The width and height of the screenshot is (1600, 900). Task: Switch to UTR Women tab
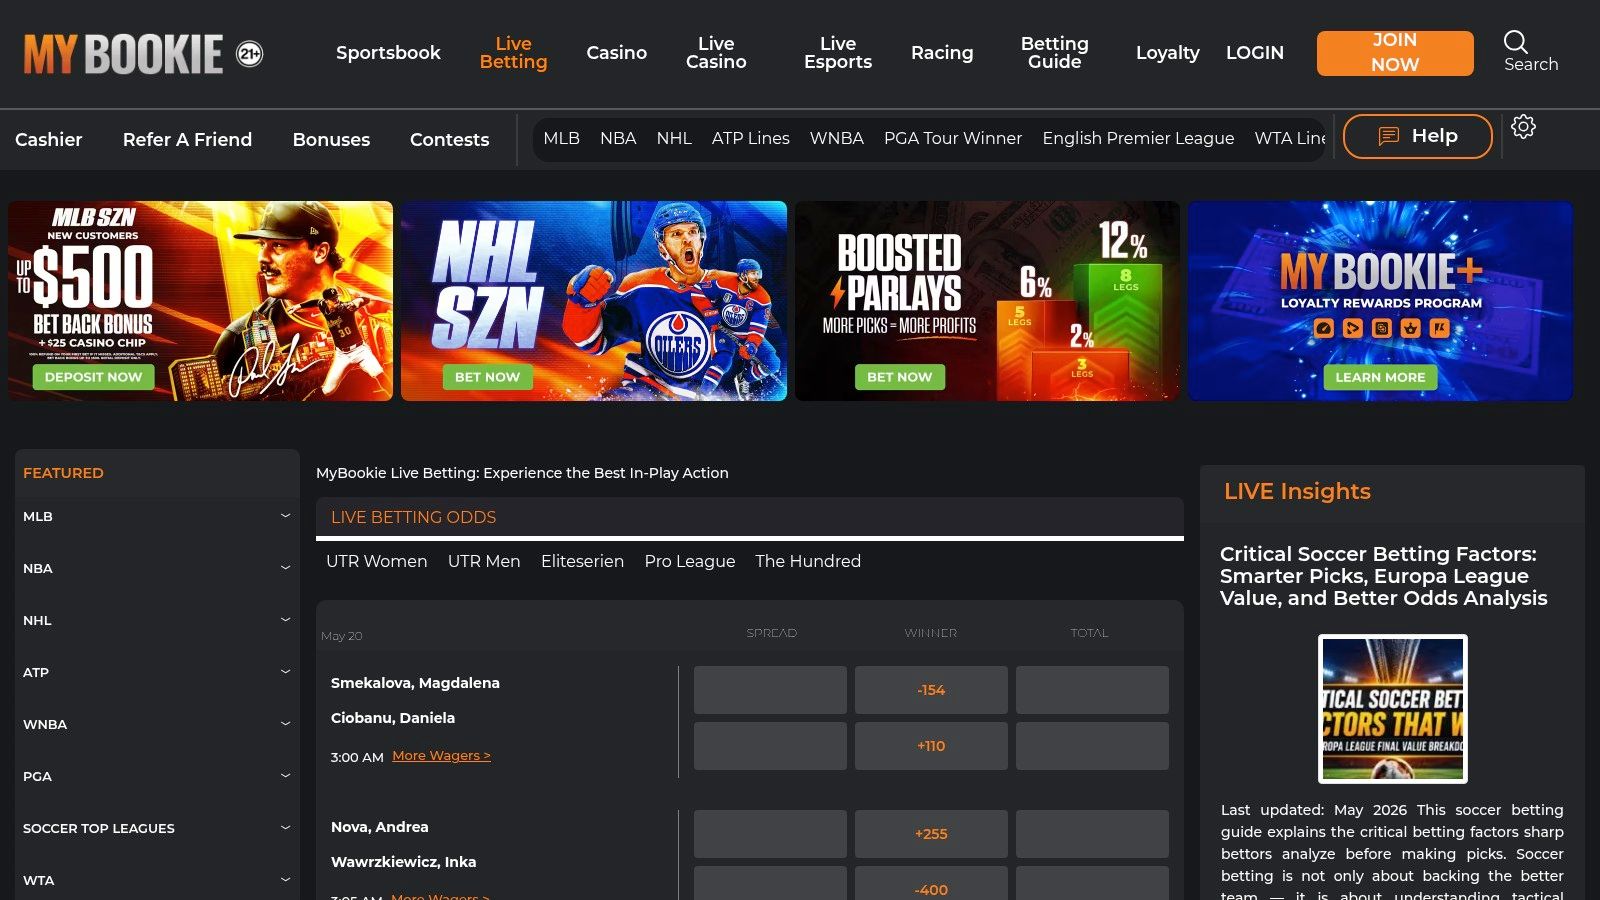376,561
